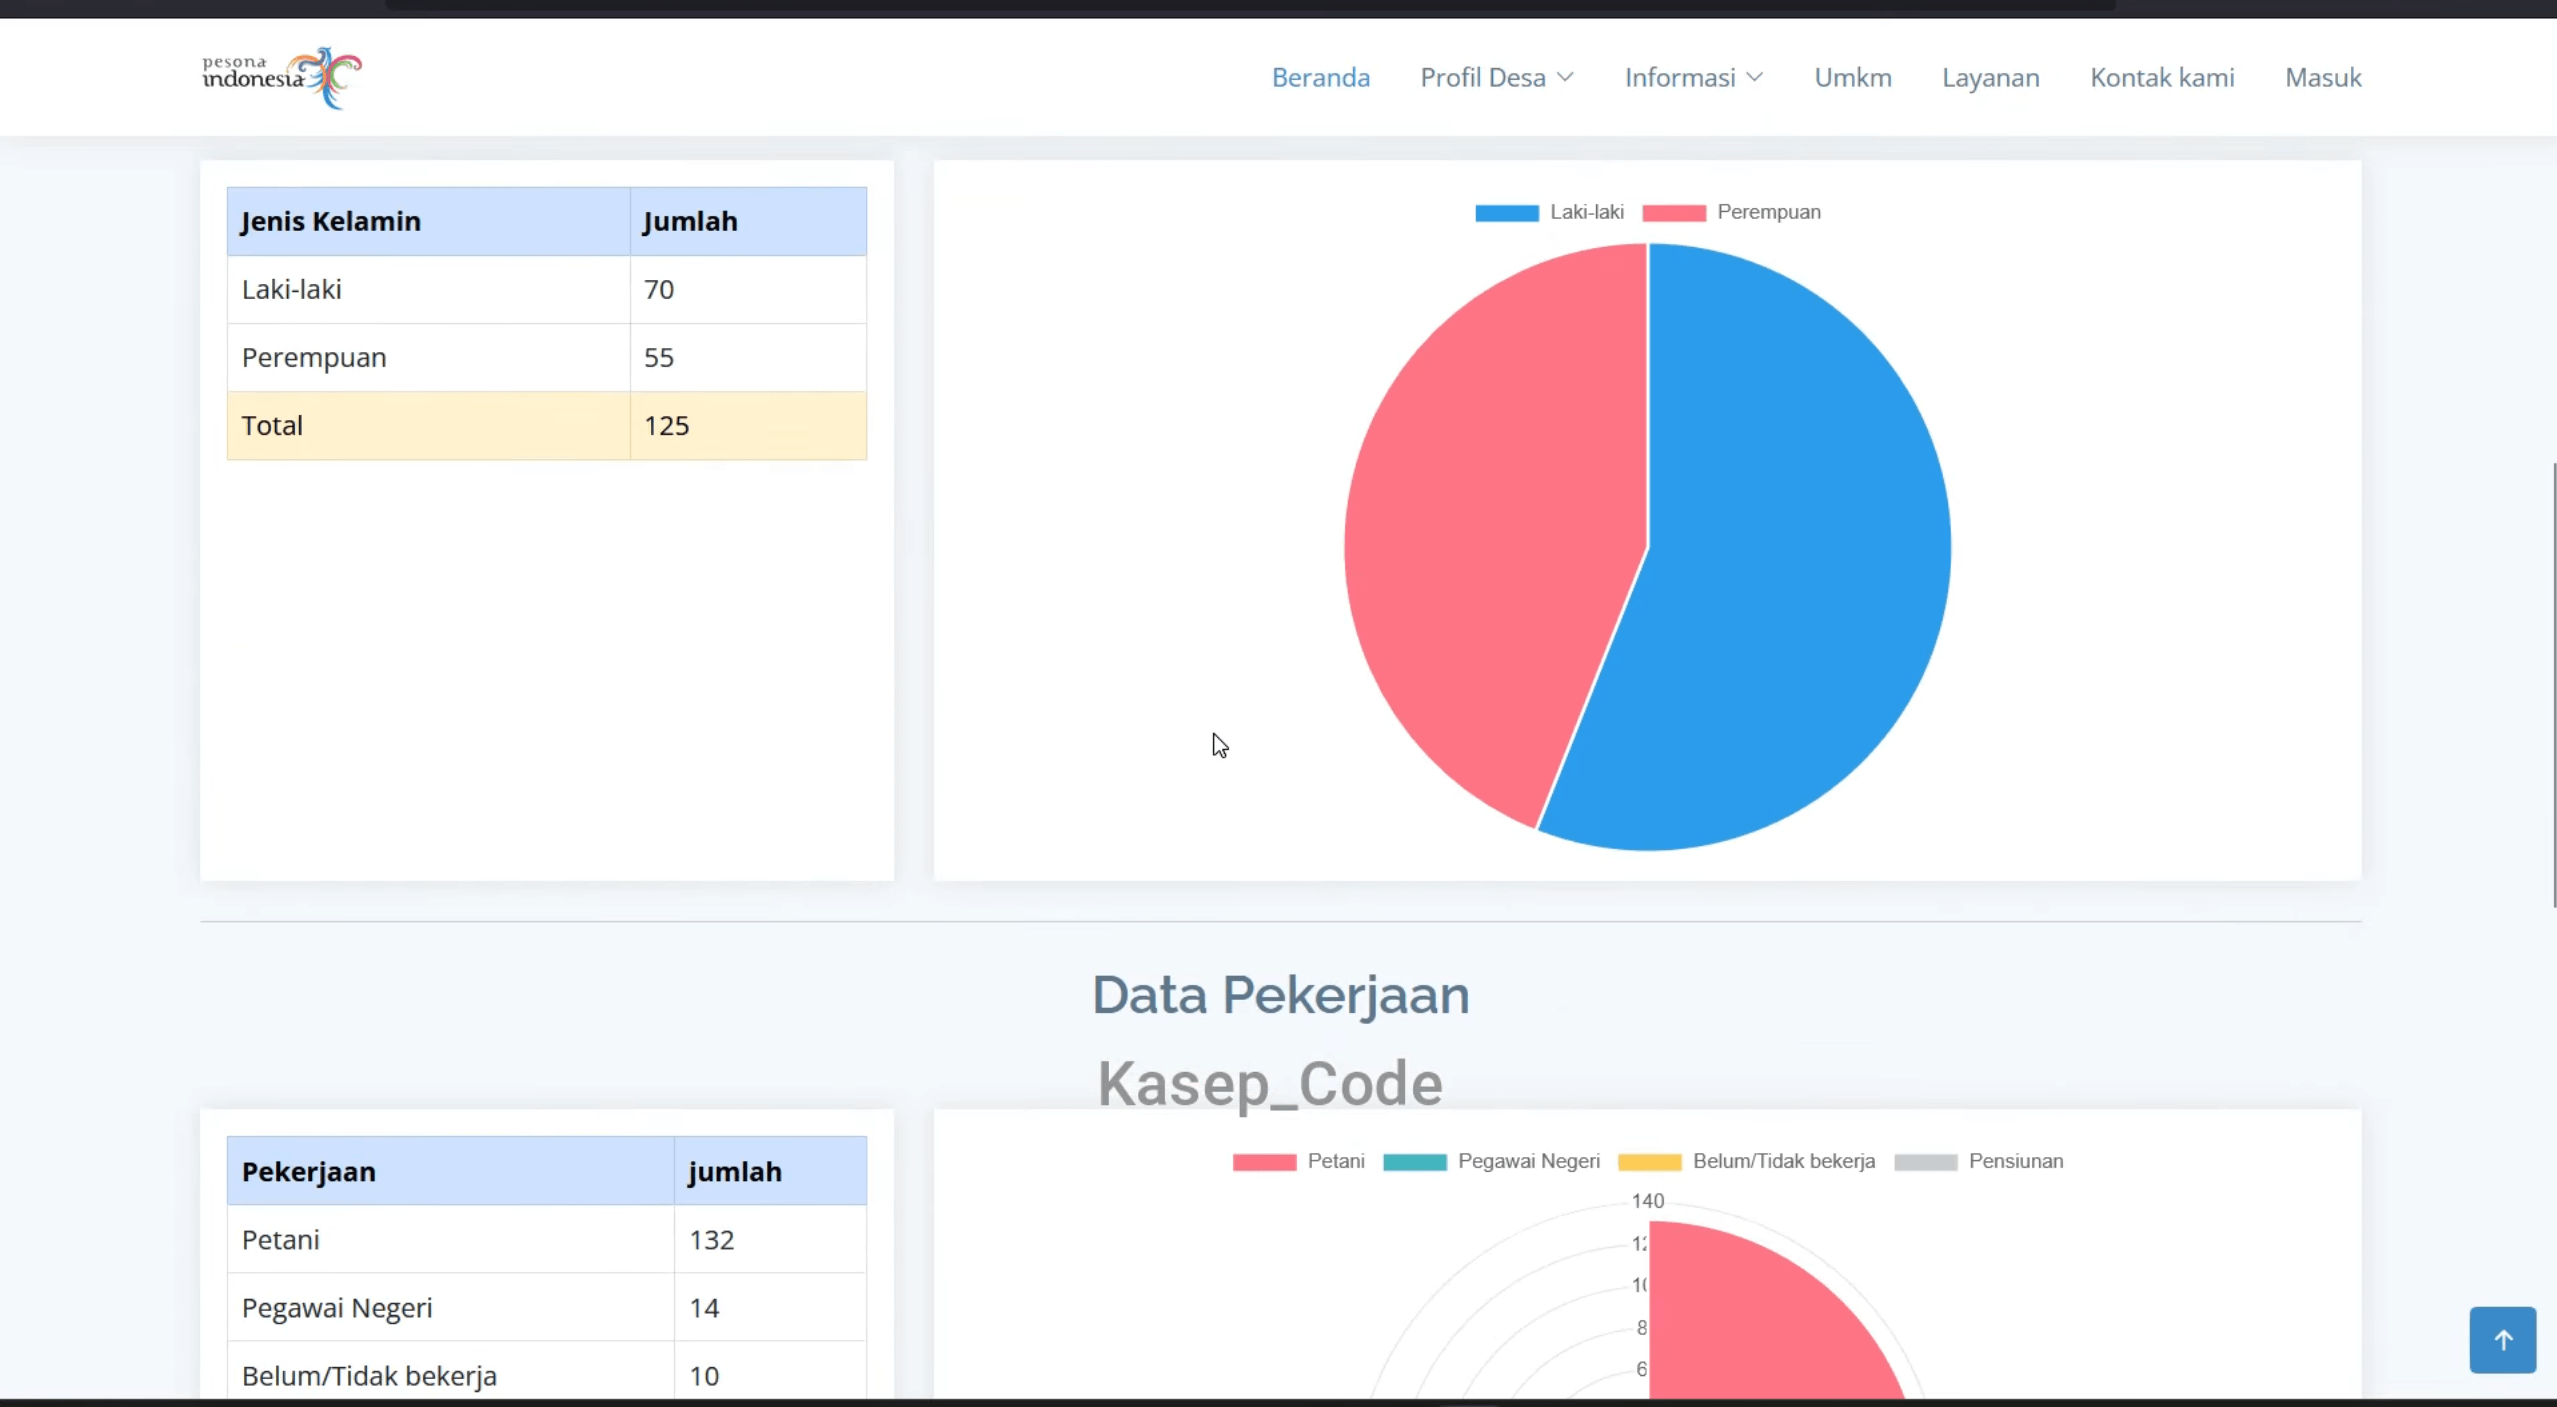Select the value 132 cell
The image size is (2557, 1407).
(x=770, y=1239)
